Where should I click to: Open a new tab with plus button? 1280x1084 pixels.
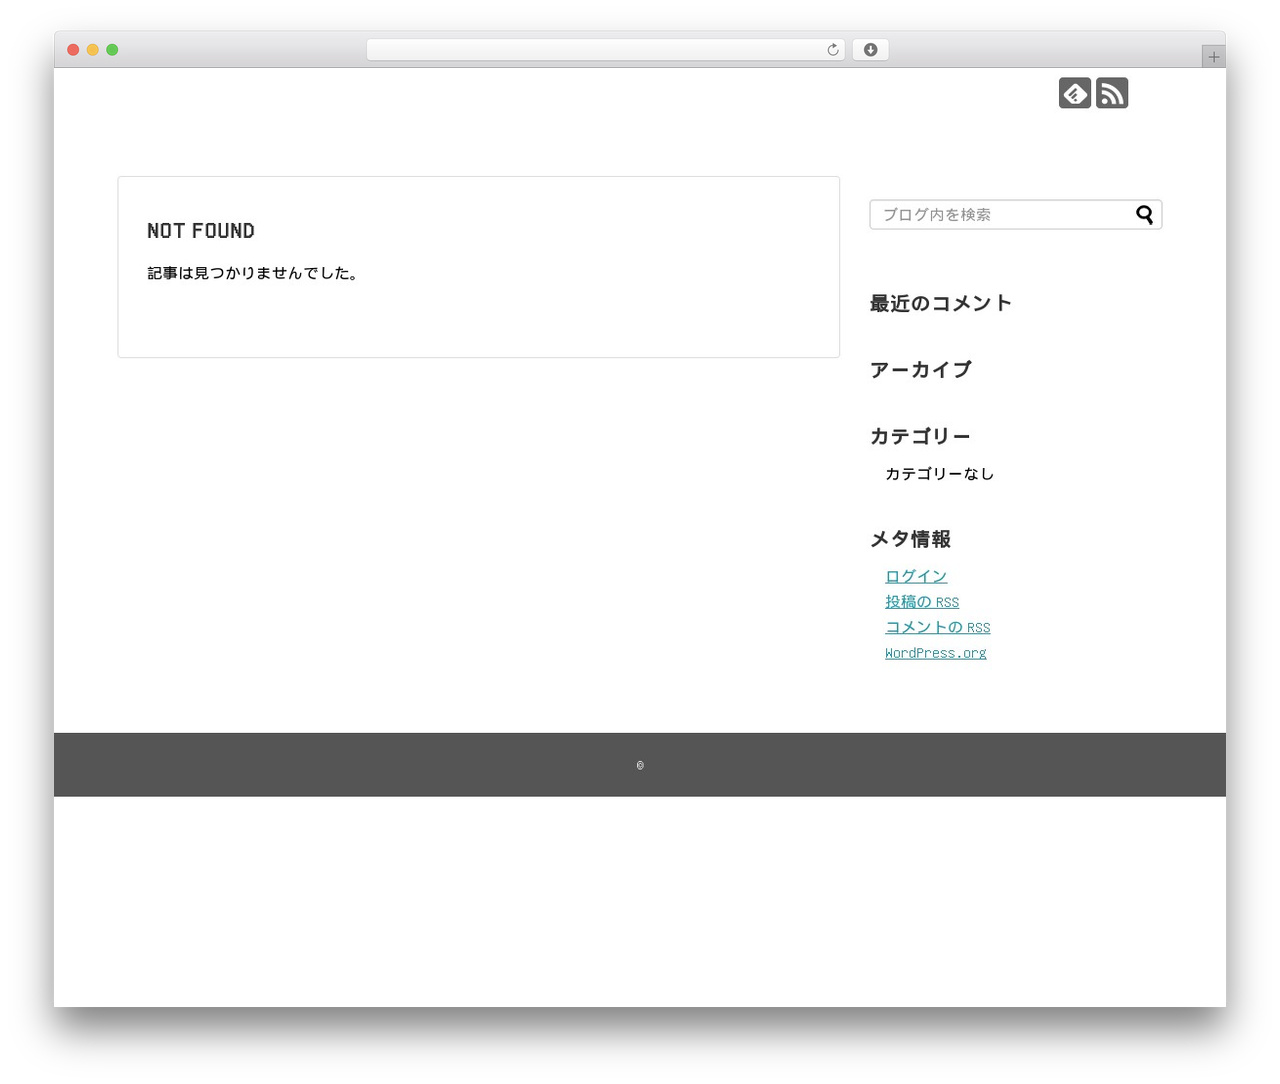coord(1213,57)
